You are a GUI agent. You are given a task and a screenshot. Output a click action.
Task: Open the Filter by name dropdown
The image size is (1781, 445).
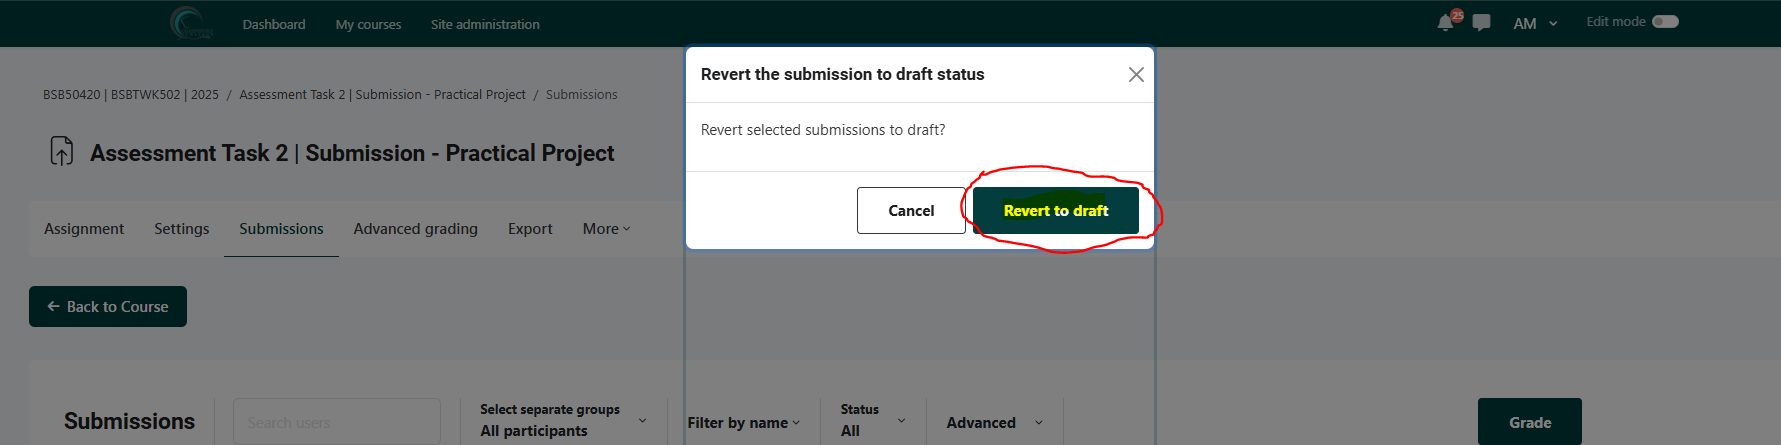(743, 423)
